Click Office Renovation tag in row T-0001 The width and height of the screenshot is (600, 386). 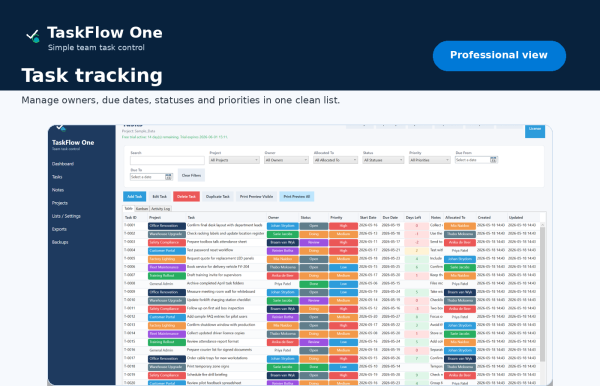167,226
